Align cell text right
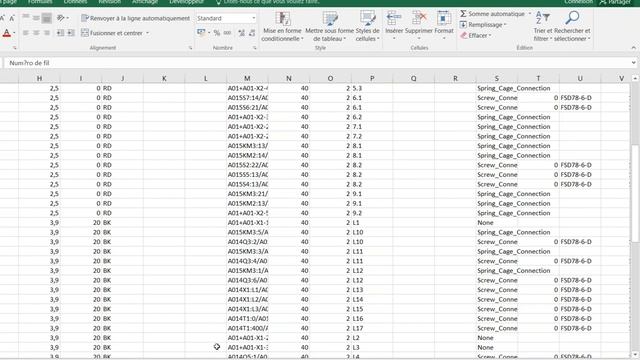Viewport: 640px width, 360px height. 47,33
